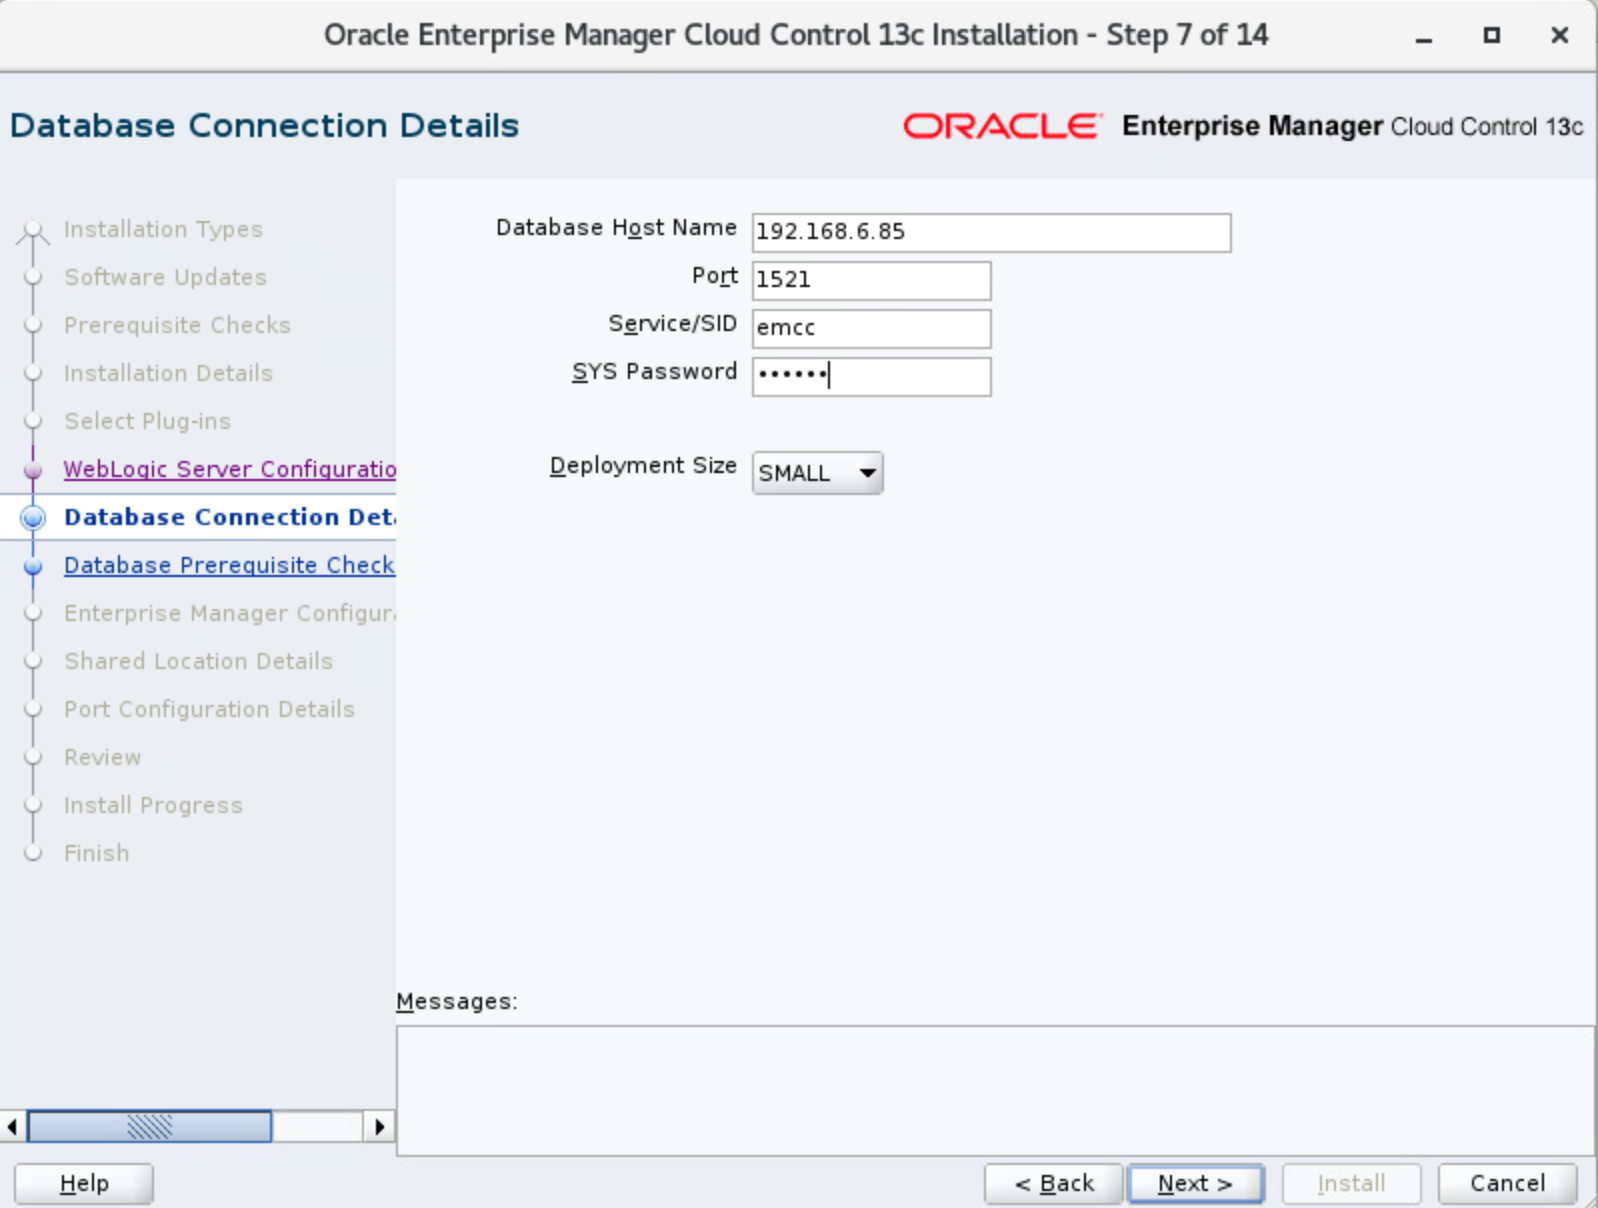Click the Enterprise Manager Configuration step text
The image size is (1598, 1208).
point(229,613)
